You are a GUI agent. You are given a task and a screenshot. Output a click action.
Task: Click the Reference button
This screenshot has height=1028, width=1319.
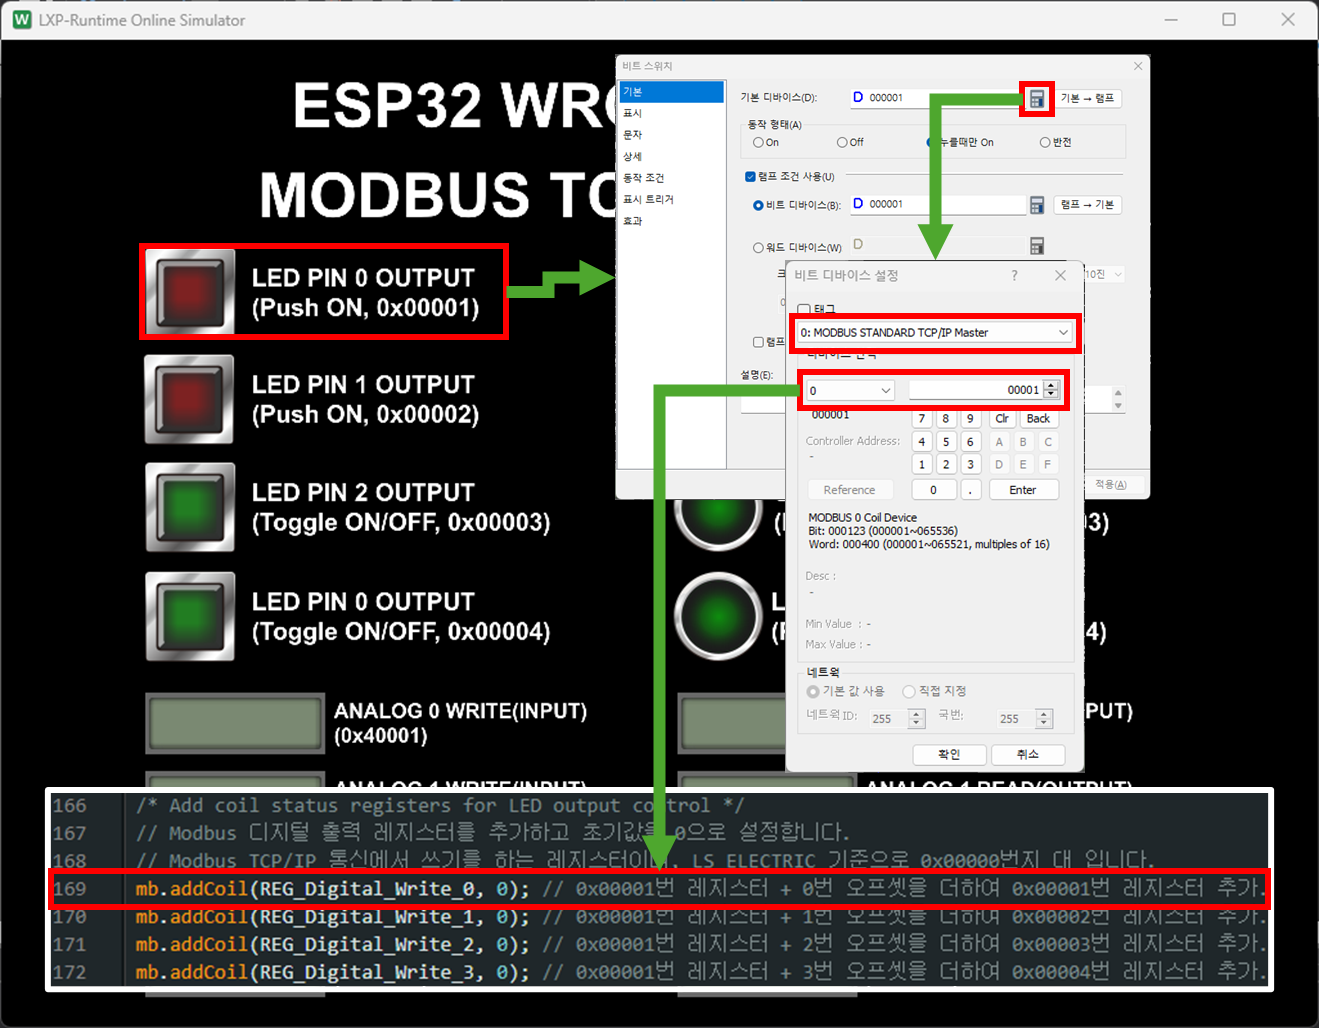(850, 490)
